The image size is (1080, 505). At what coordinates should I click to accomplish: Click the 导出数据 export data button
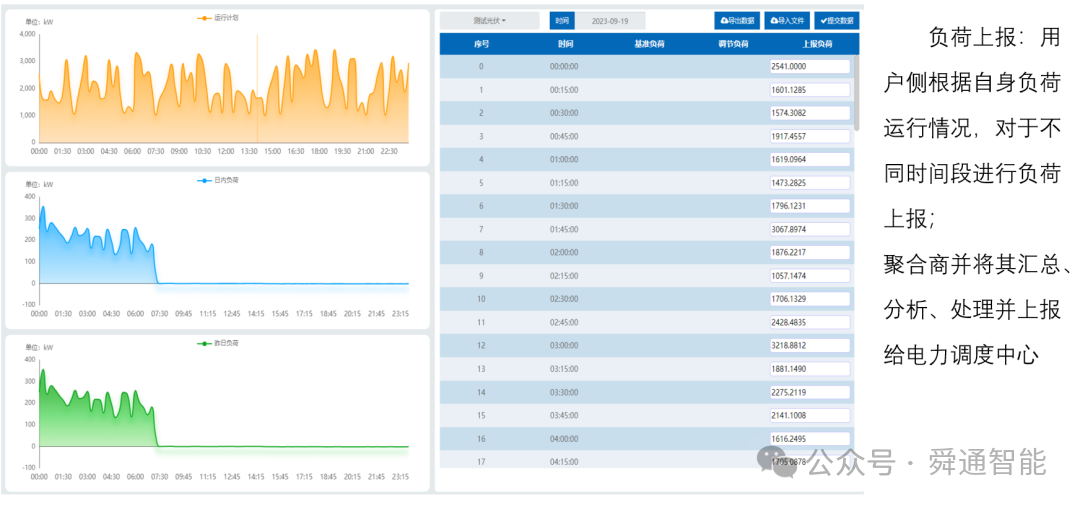tap(737, 21)
